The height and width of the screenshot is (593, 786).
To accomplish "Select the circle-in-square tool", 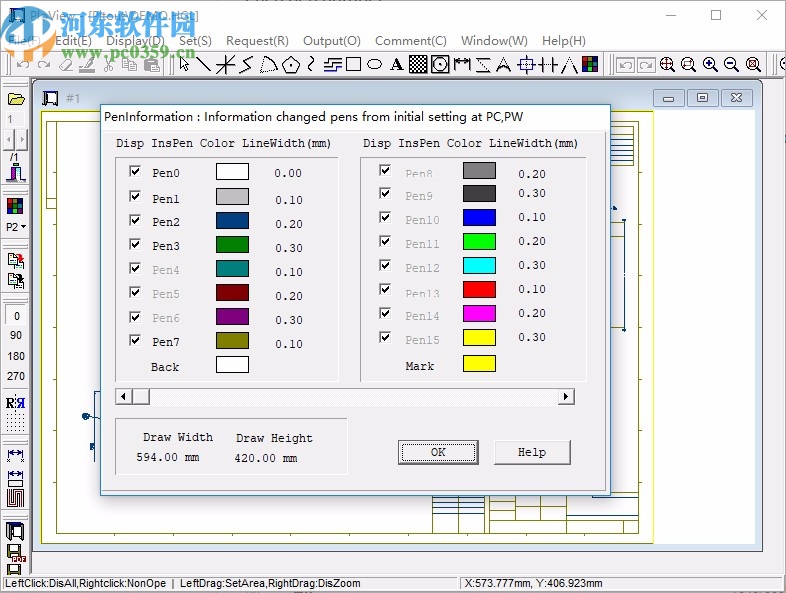I will tap(440, 64).
